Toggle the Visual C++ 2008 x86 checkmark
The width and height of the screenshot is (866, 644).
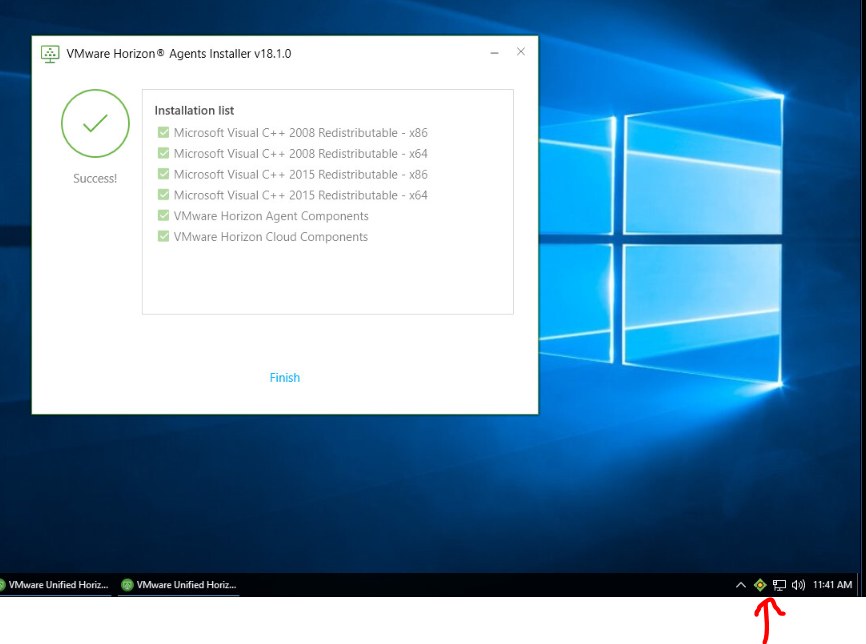tap(163, 132)
